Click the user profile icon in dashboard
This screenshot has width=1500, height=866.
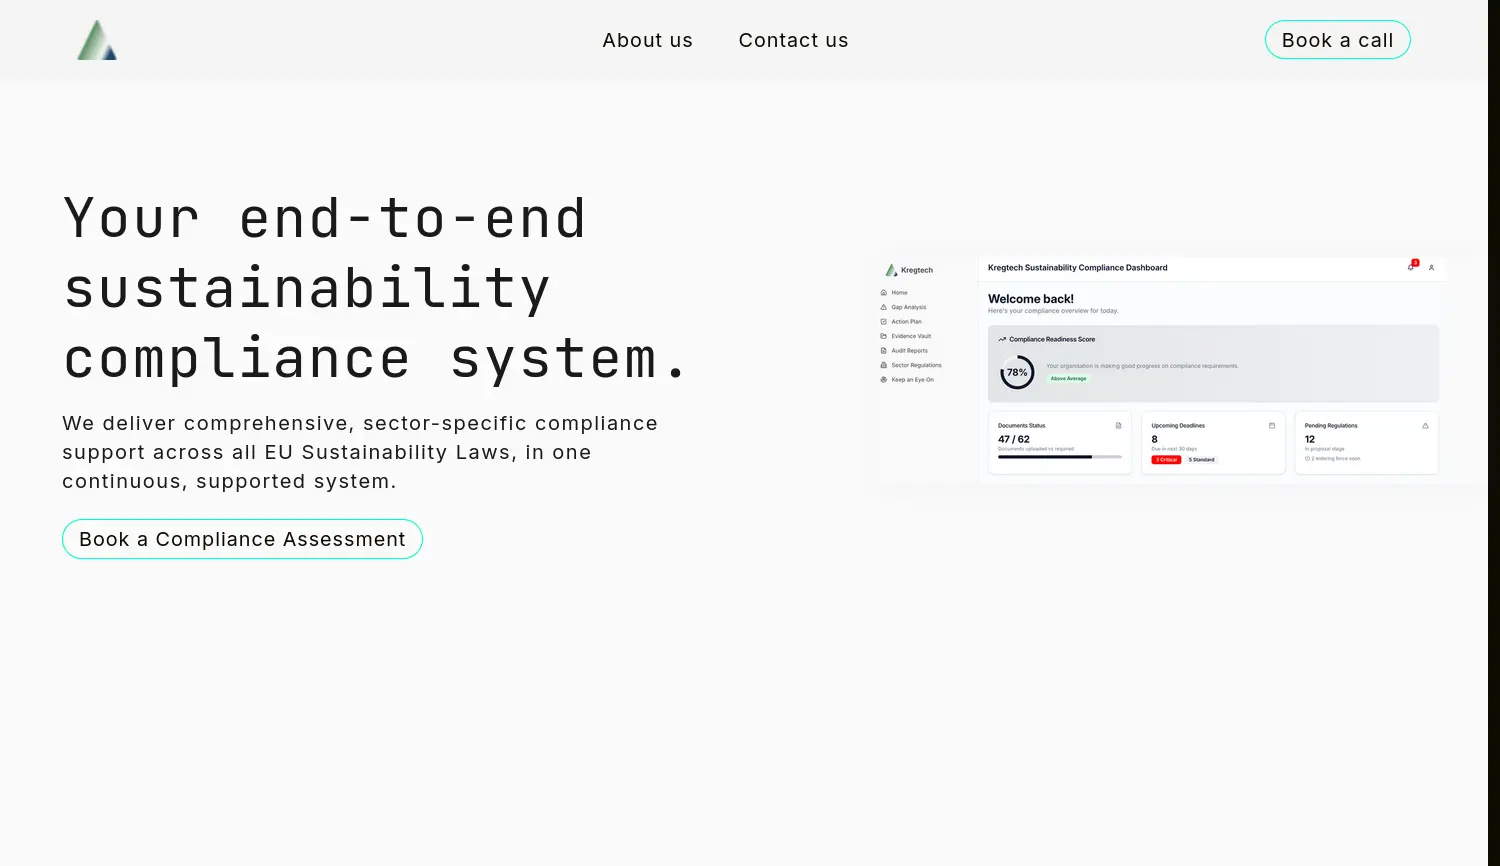pyautogui.click(x=1431, y=268)
